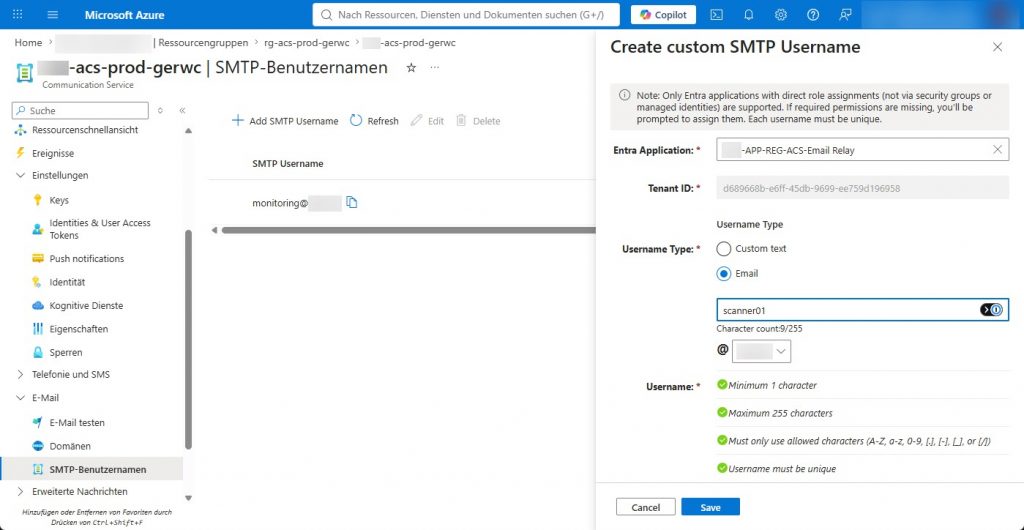Click the SMTP Username column header
1024x530 pixels.
(288, 164)
